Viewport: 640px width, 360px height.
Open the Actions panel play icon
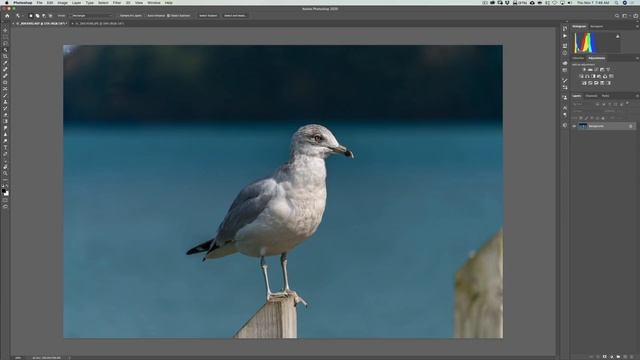(x=565, y=36)
